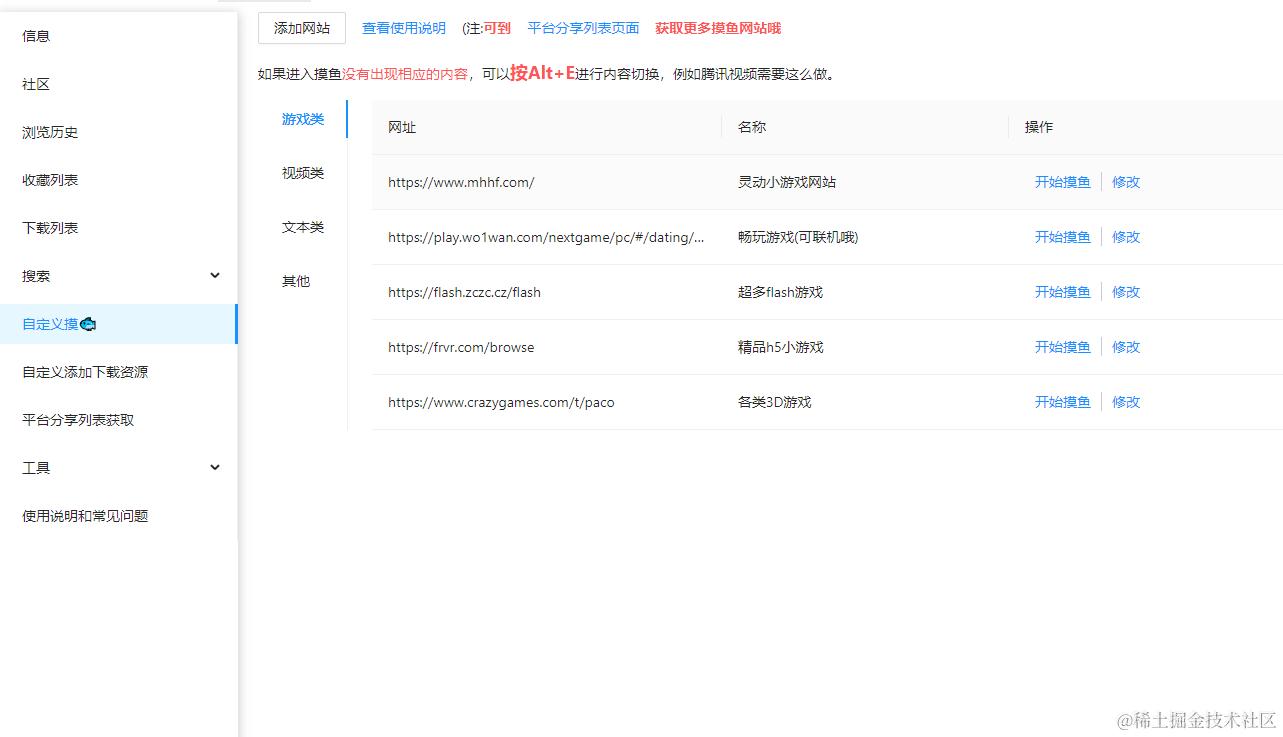Open the 平台分享列表页面 link
The height and width of the screenshot is (737, 1283).
pos(583,28)
